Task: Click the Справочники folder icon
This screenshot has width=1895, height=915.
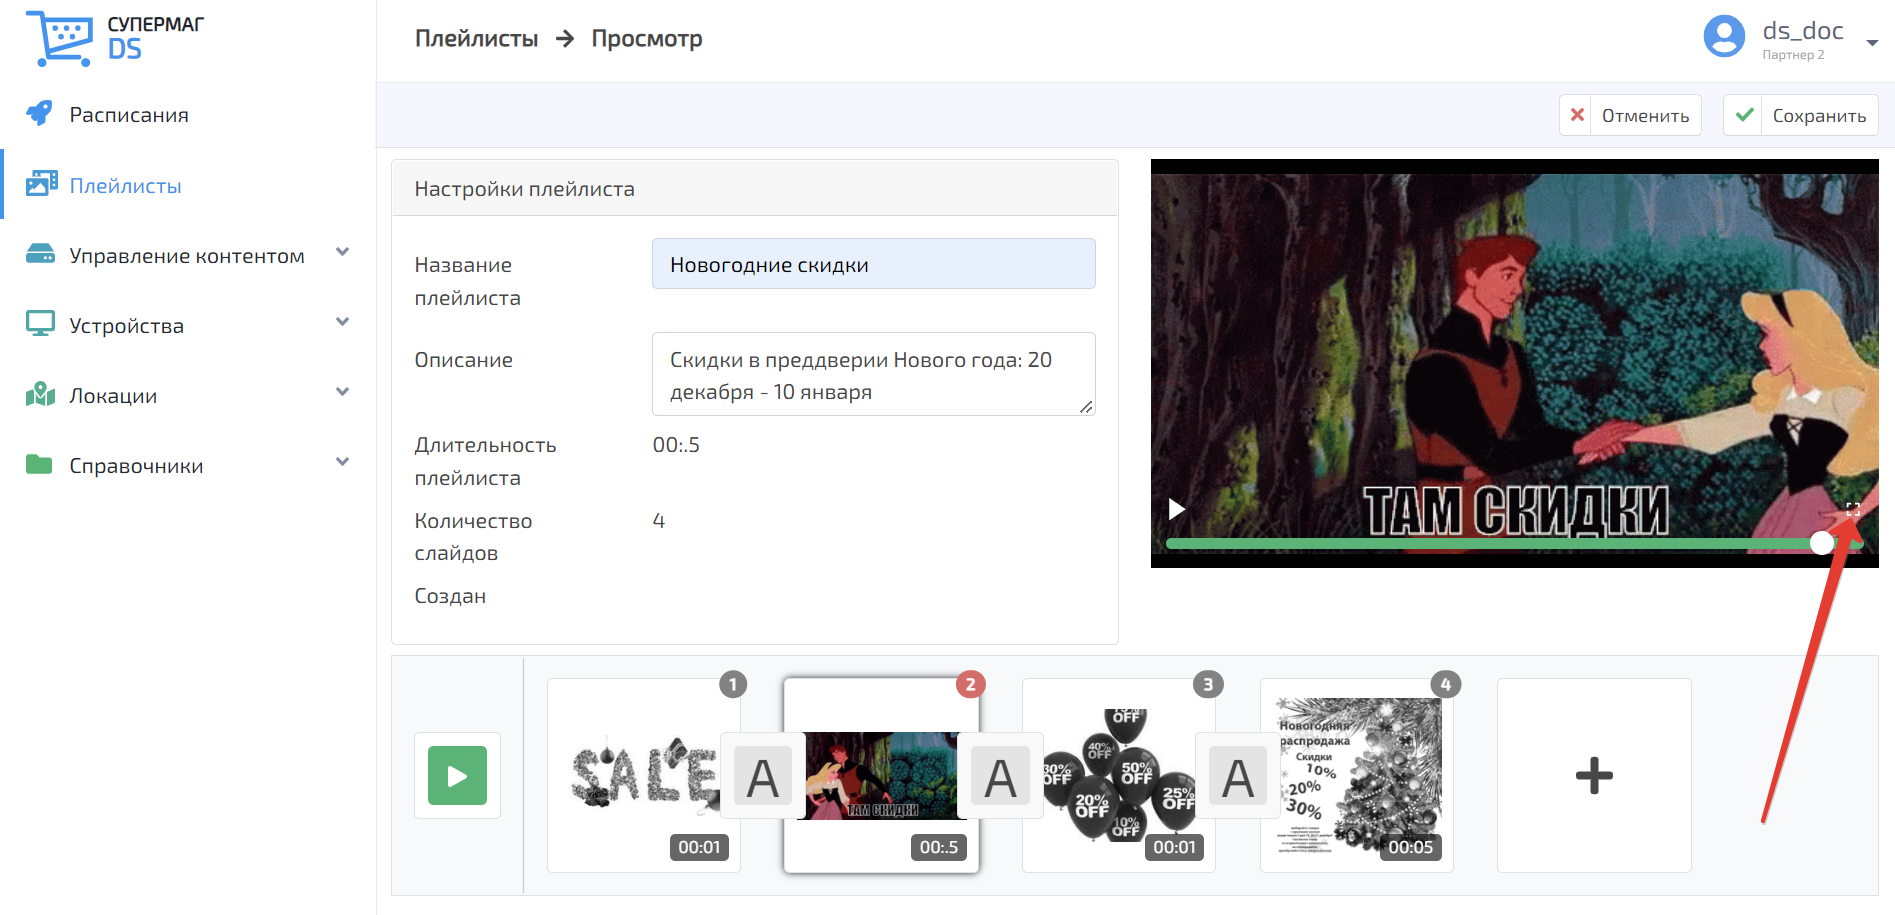Action: click(x=39, y=464)
